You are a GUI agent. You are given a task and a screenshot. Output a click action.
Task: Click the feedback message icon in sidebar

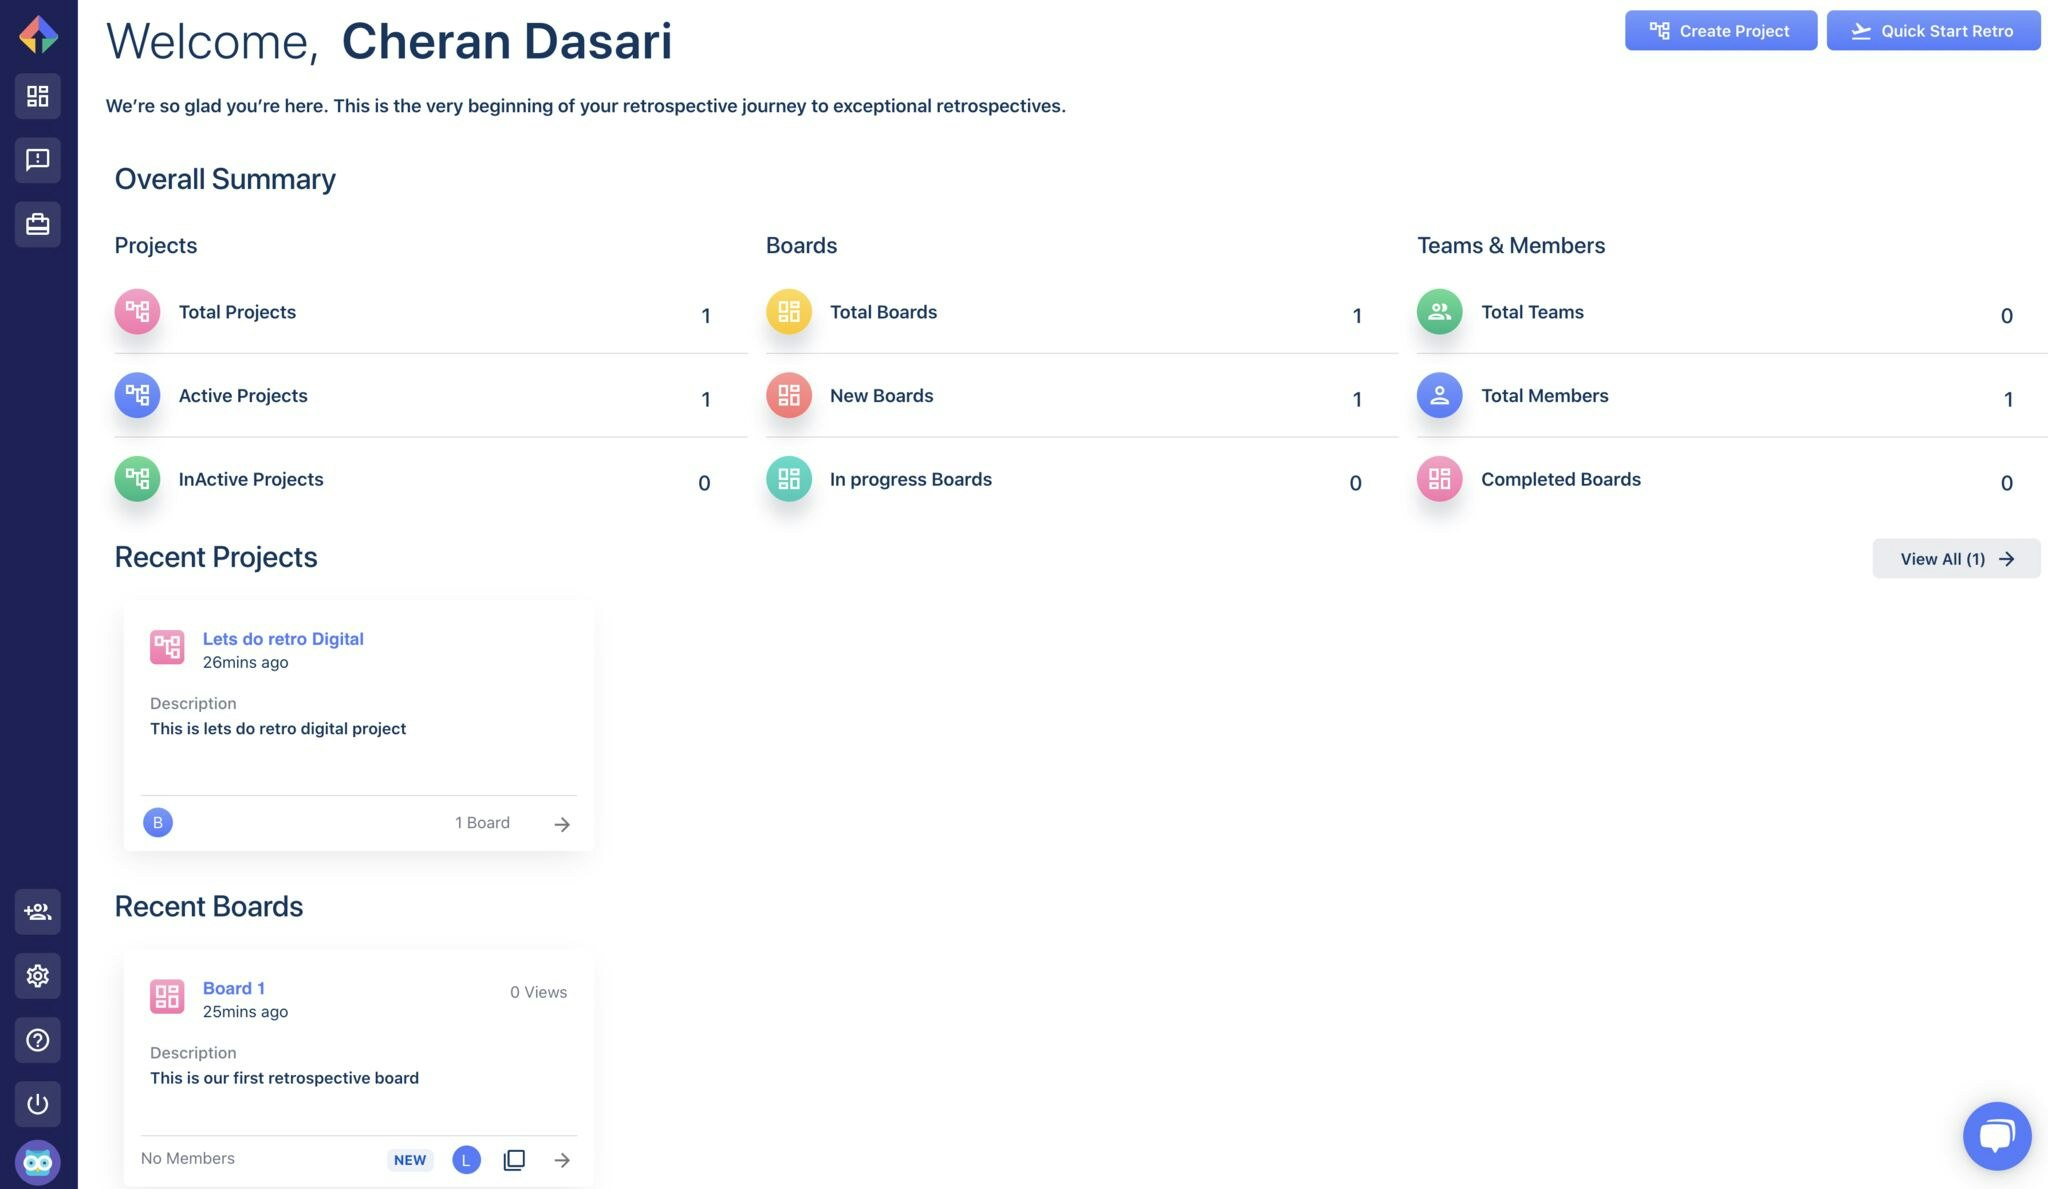(x=38, y=160)
